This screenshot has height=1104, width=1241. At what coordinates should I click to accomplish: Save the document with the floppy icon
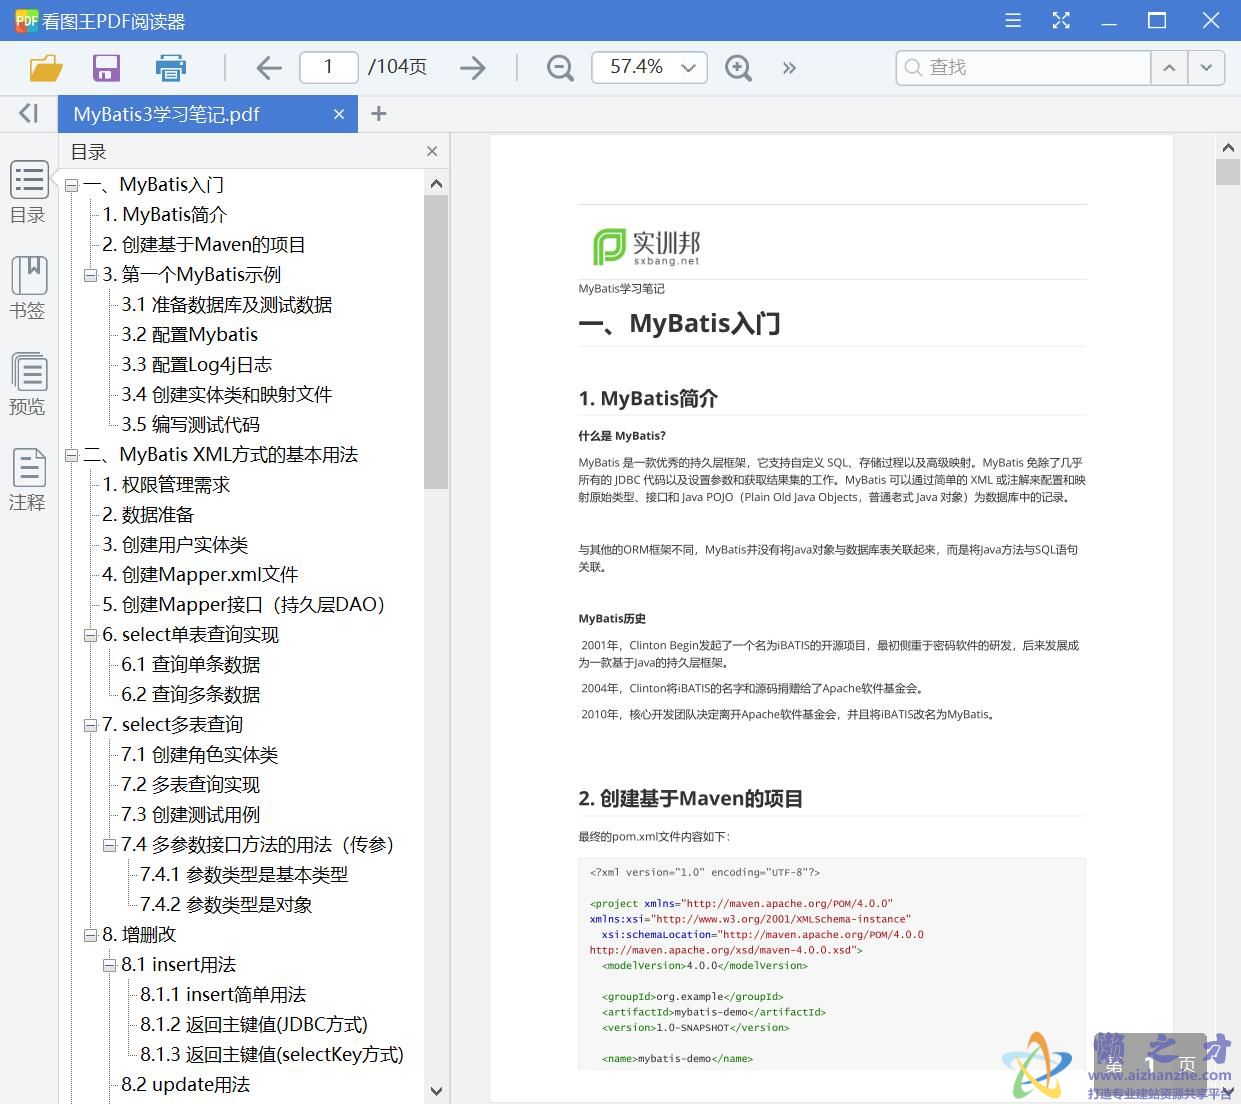coord(106,68)
